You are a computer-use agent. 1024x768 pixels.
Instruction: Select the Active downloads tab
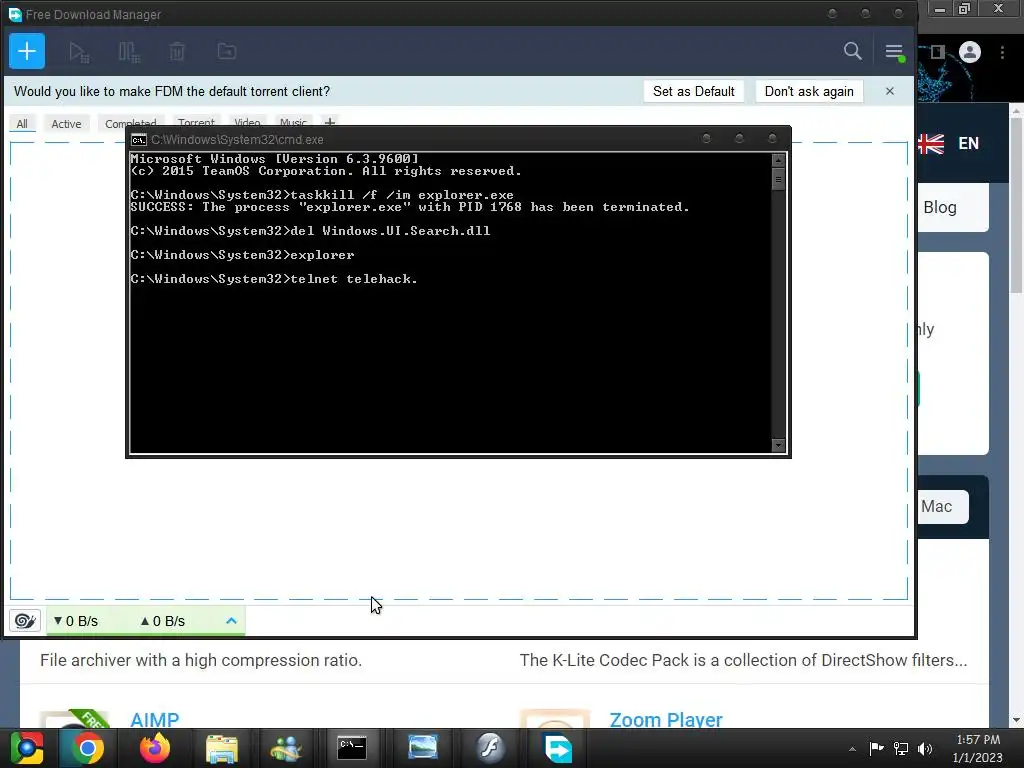[x=67, y=123]
